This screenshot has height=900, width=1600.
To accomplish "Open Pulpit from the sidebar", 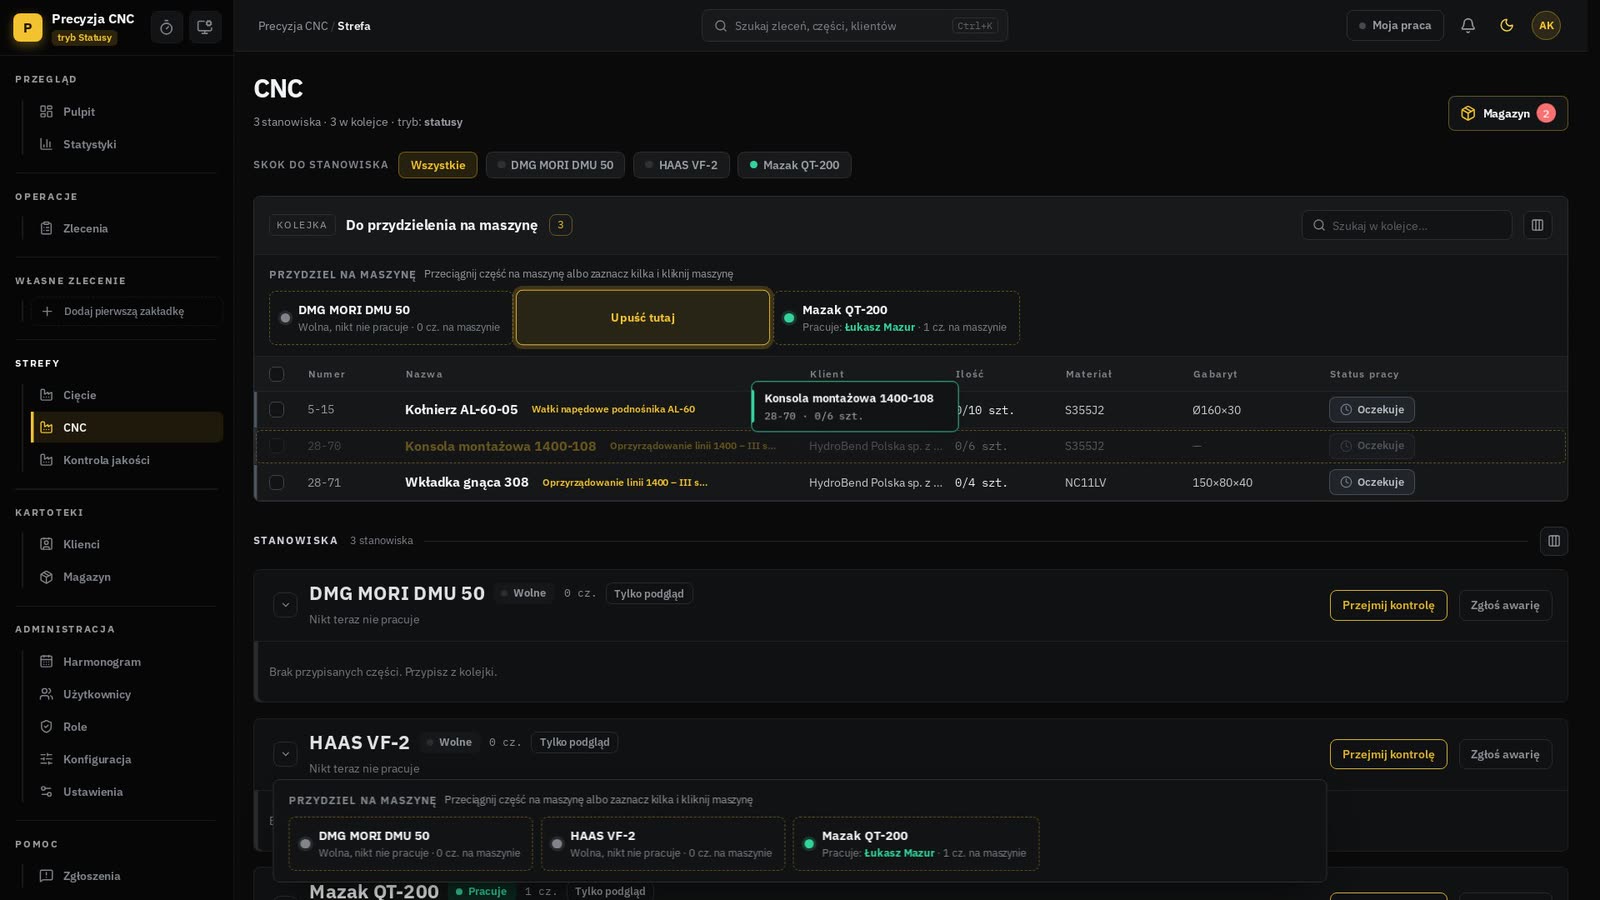I will coord(127,112).
